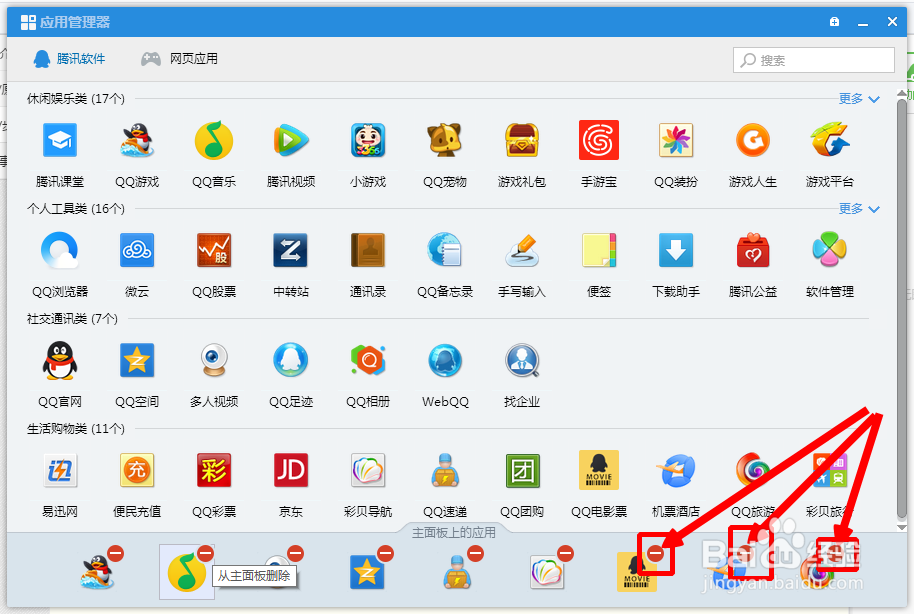Viewport: 914px width, 614px height.
Task: Open QQ速递 in the 生活购物类 grid
Action: click(445, 470)
